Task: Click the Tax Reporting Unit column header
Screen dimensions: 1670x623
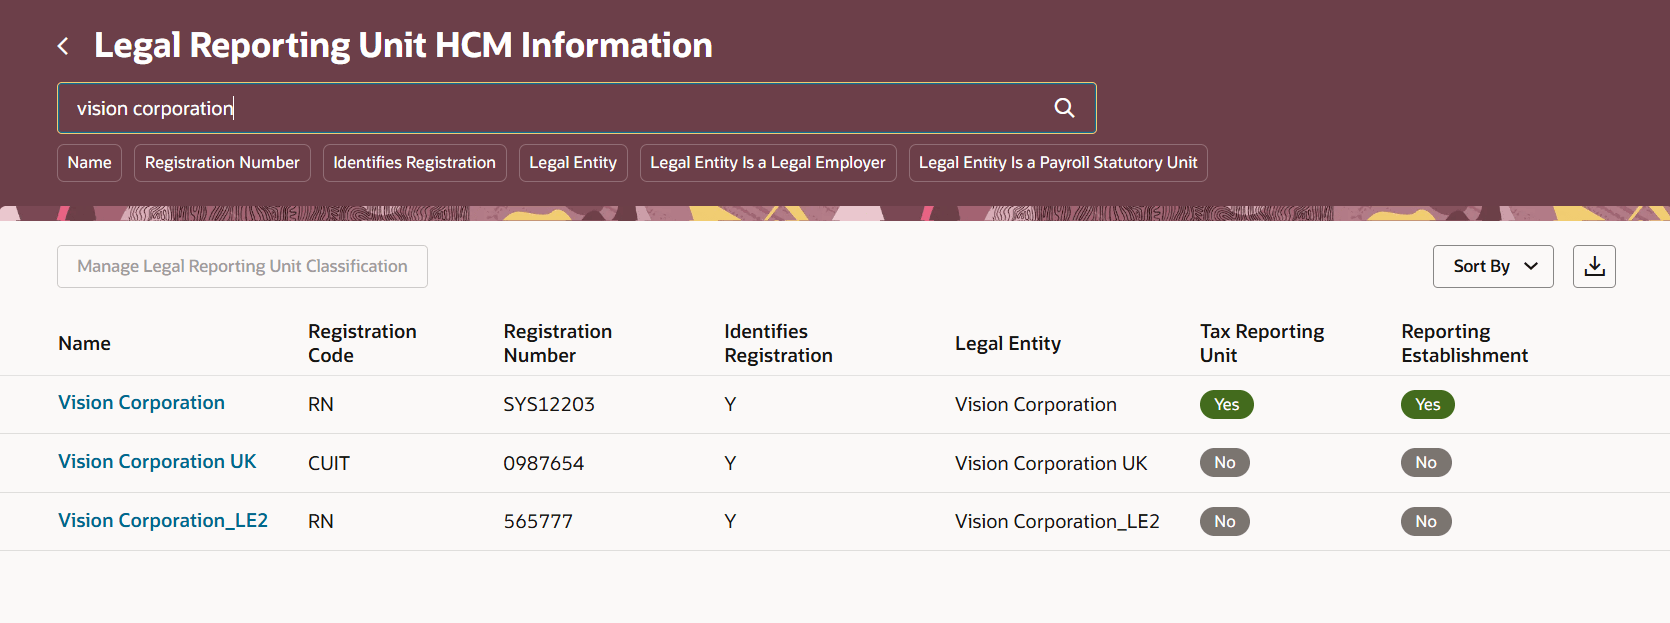Action: tap(1261, 343)
